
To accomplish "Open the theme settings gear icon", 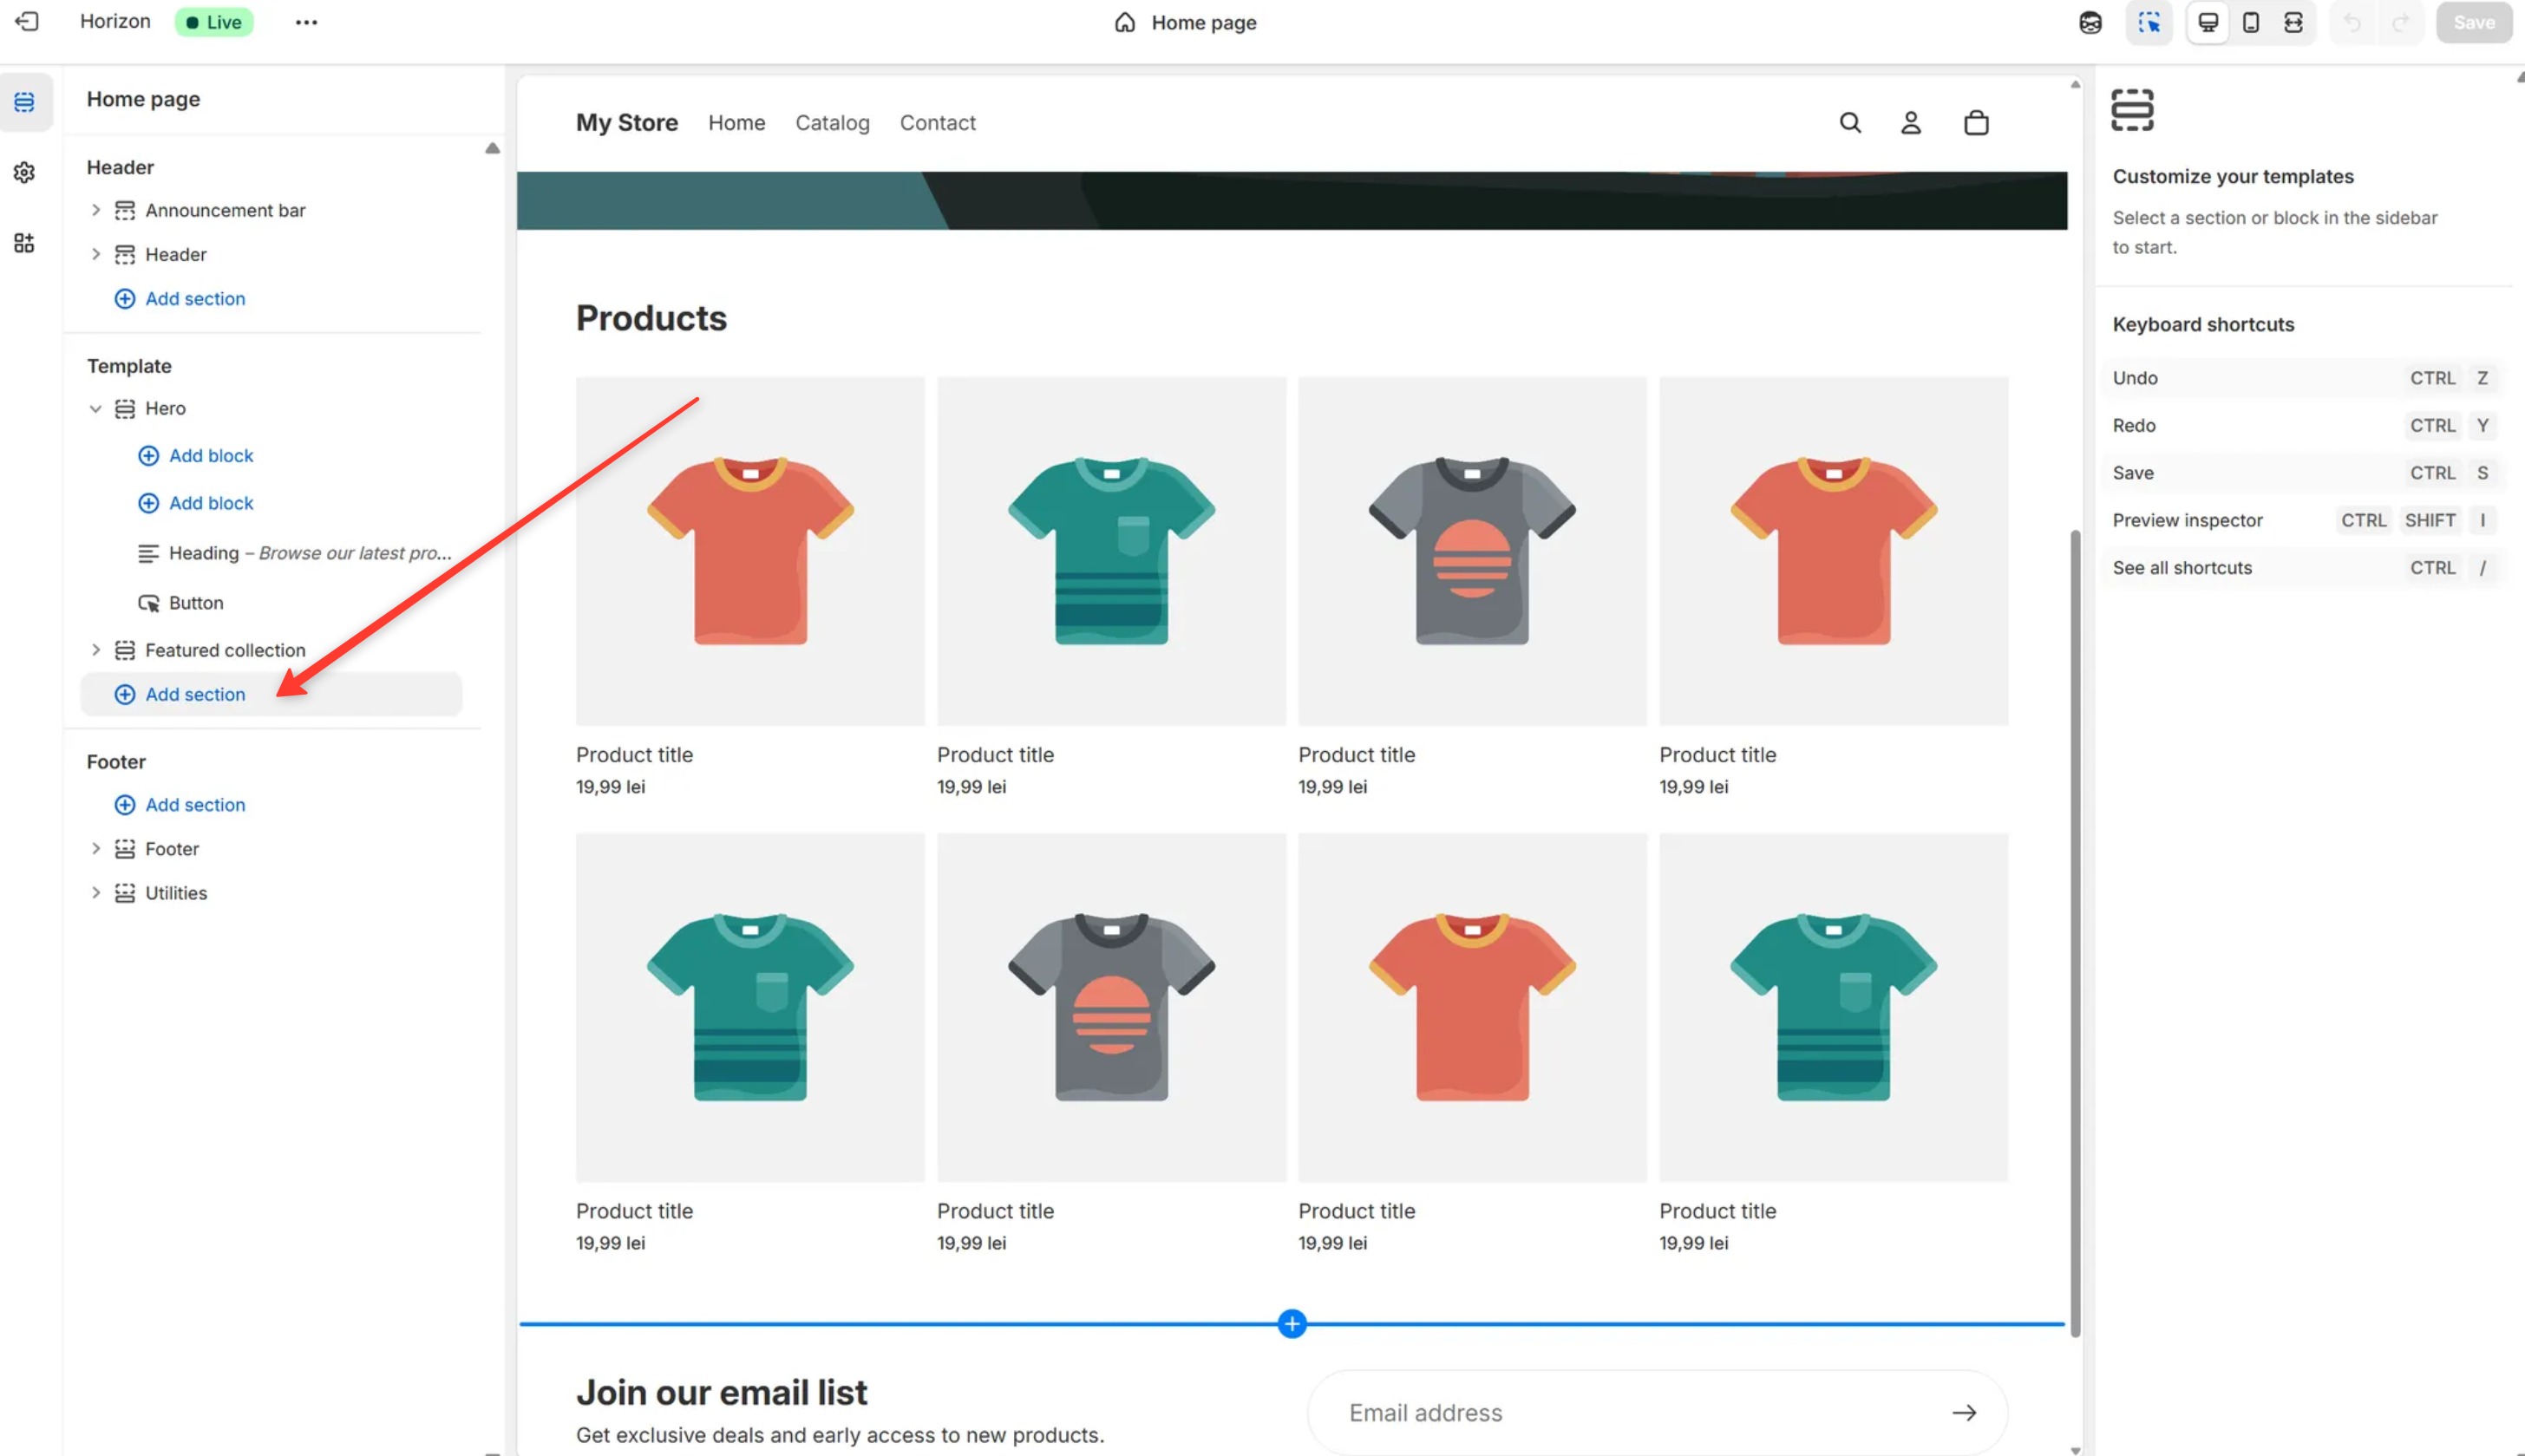I will (x=25, y=172).
